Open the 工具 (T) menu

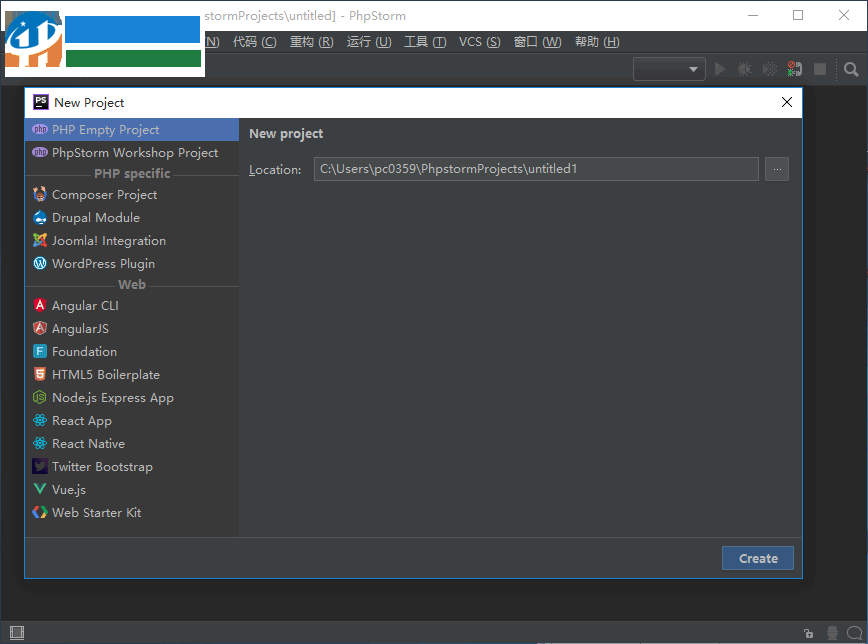point(425,42)
